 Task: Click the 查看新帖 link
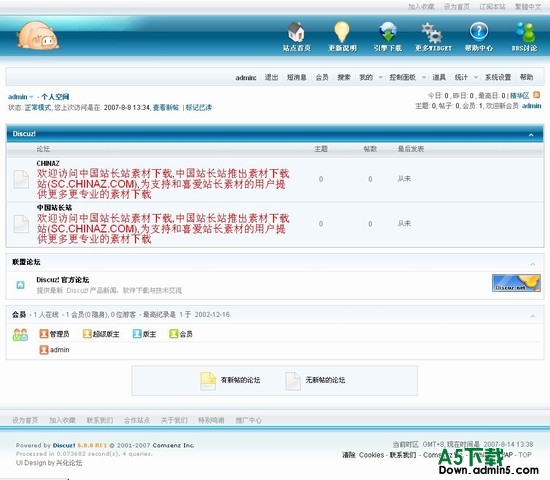point(166,107)
